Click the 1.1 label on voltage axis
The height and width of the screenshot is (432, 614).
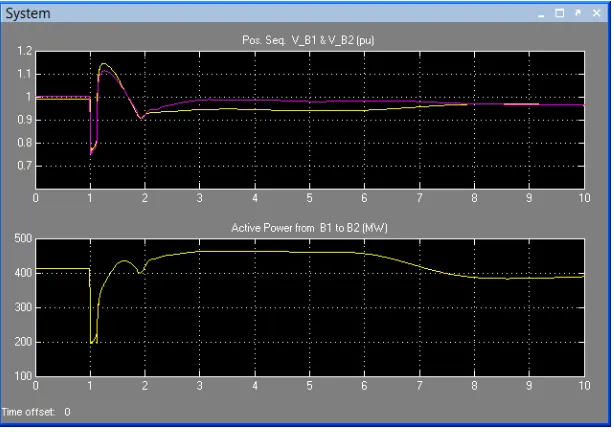24,74
